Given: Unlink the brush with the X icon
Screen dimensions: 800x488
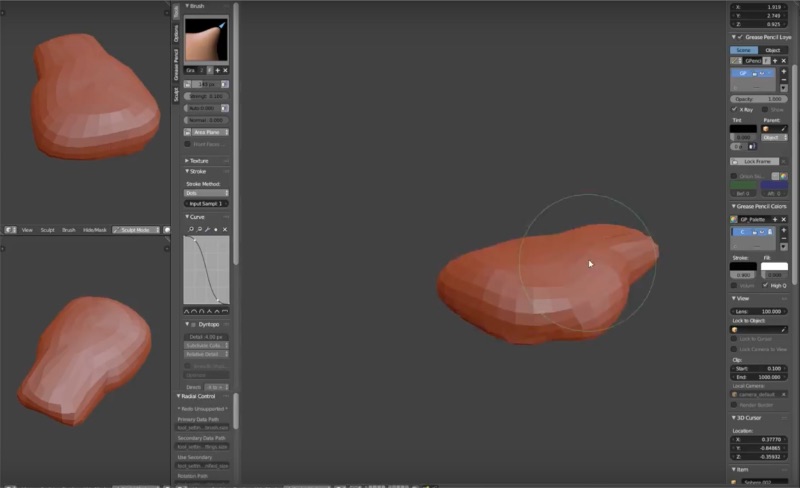Looking at the screenshot, I should pyautogui.click(x=225, y=70).
